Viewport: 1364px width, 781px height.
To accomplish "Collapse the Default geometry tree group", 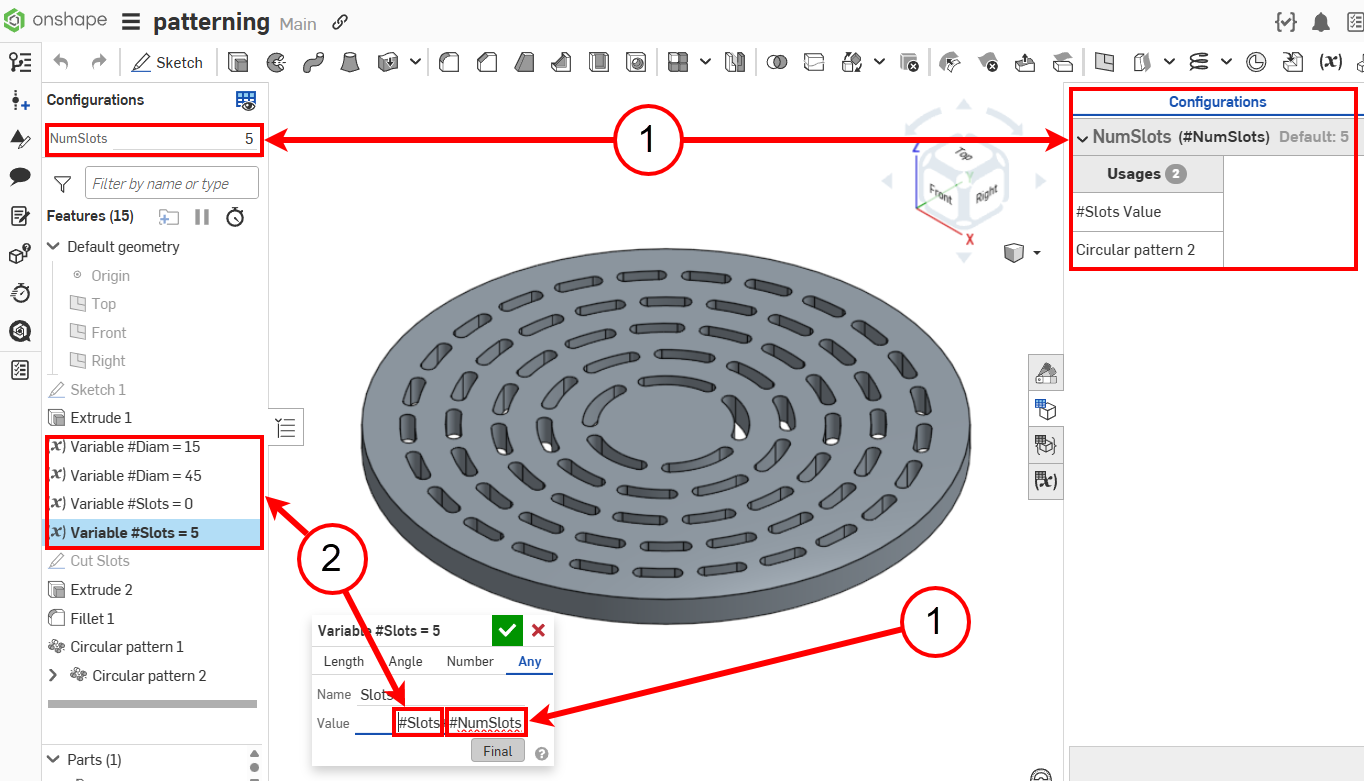I will tap(54, 247).
